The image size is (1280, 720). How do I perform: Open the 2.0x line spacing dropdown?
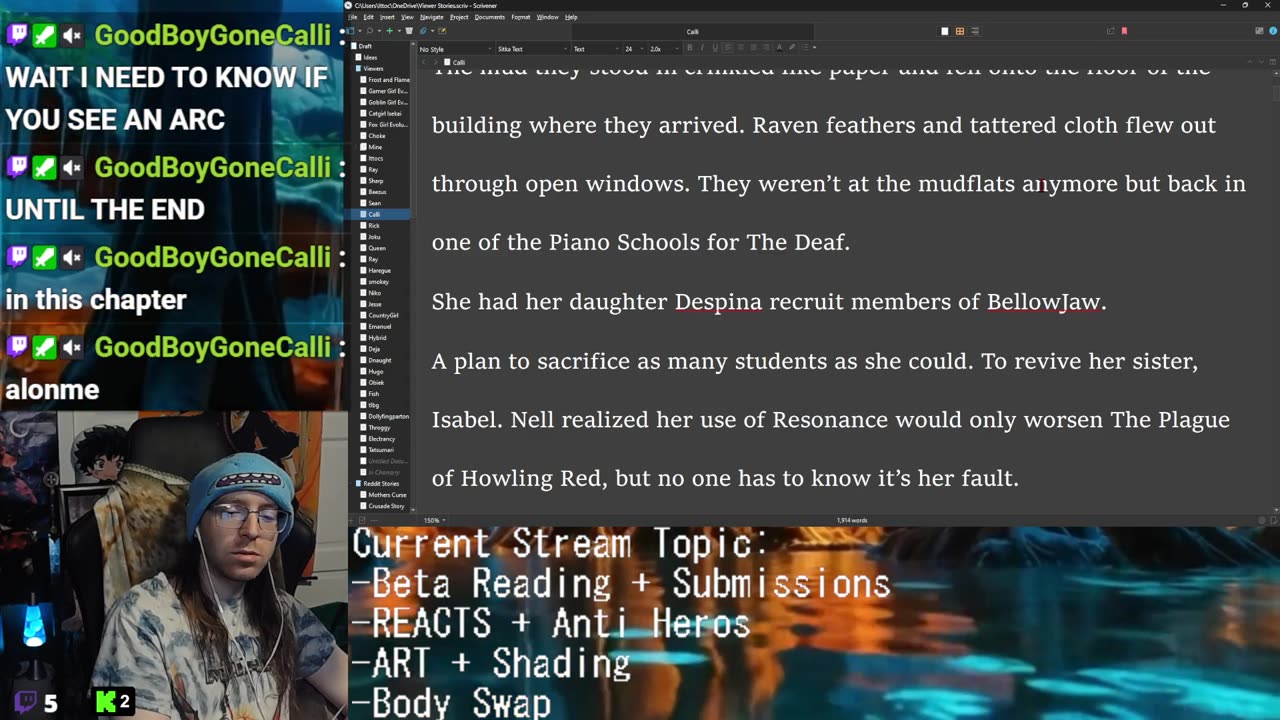(x=664, y=49)
